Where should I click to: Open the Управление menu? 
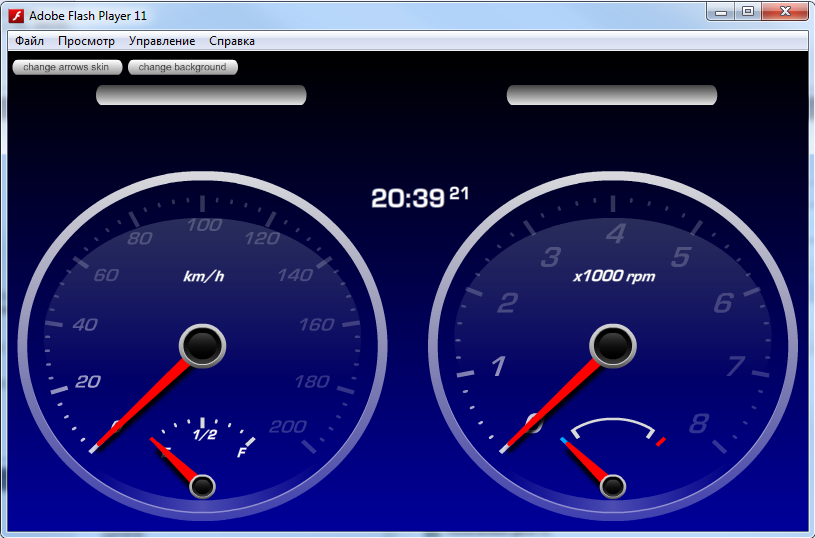(x=162, y=41)
